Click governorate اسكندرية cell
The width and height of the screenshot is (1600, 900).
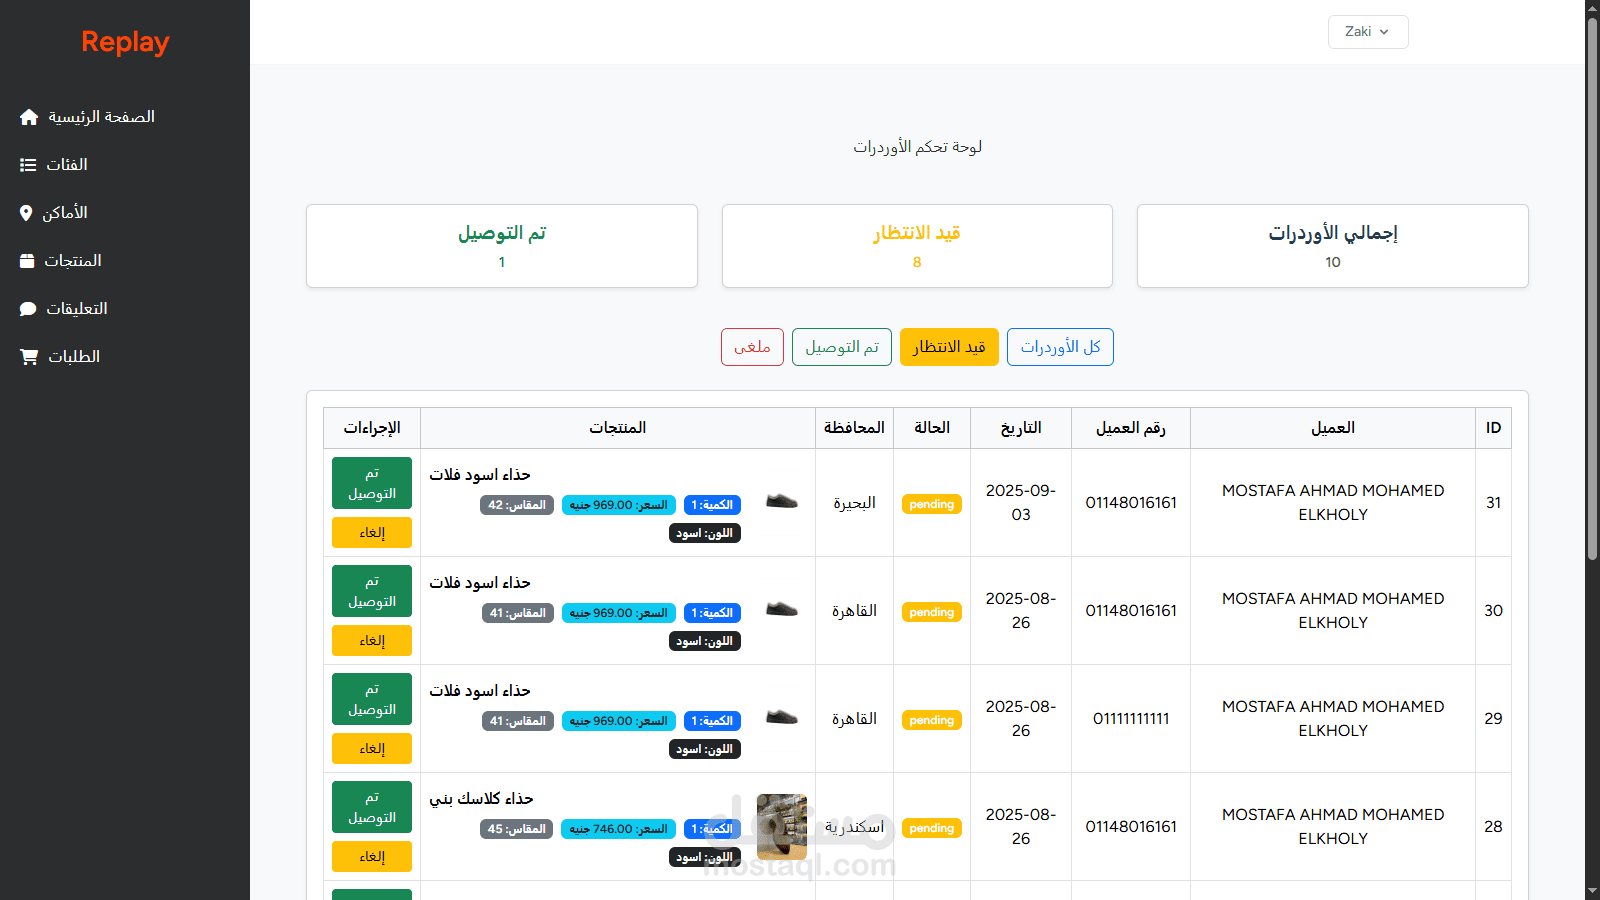(x=854, y=827)
